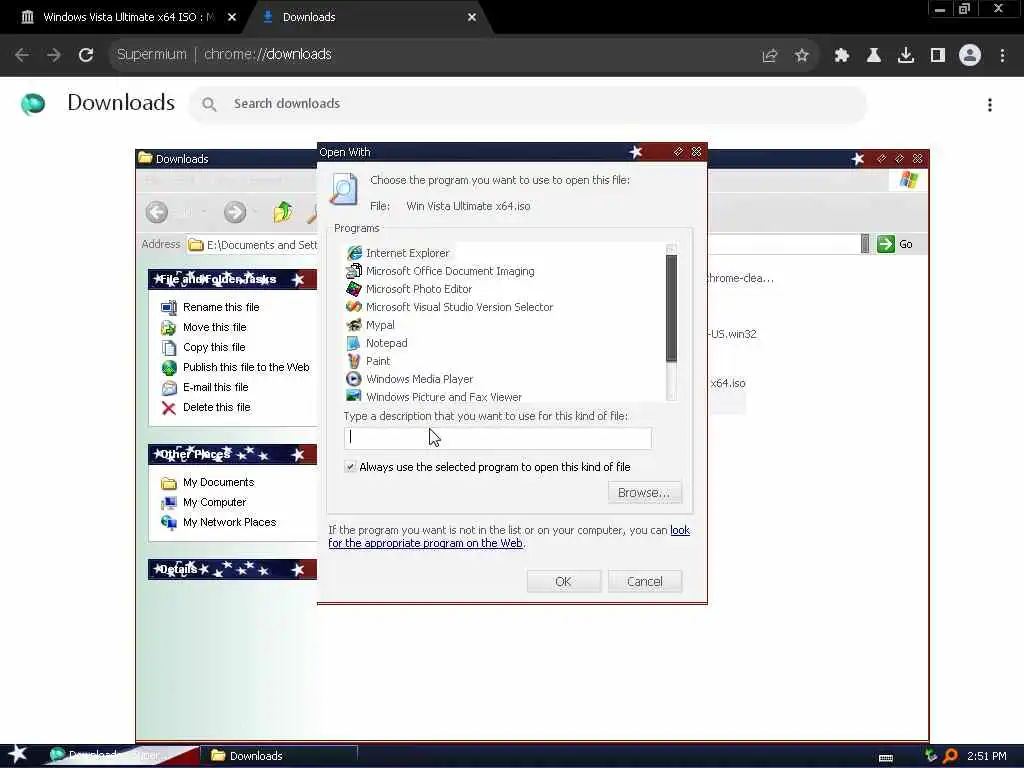Image resolution: width=1024 pixels, height=768 pixels.
Task: Click the file description text field
Action: [x=498, y=438]
